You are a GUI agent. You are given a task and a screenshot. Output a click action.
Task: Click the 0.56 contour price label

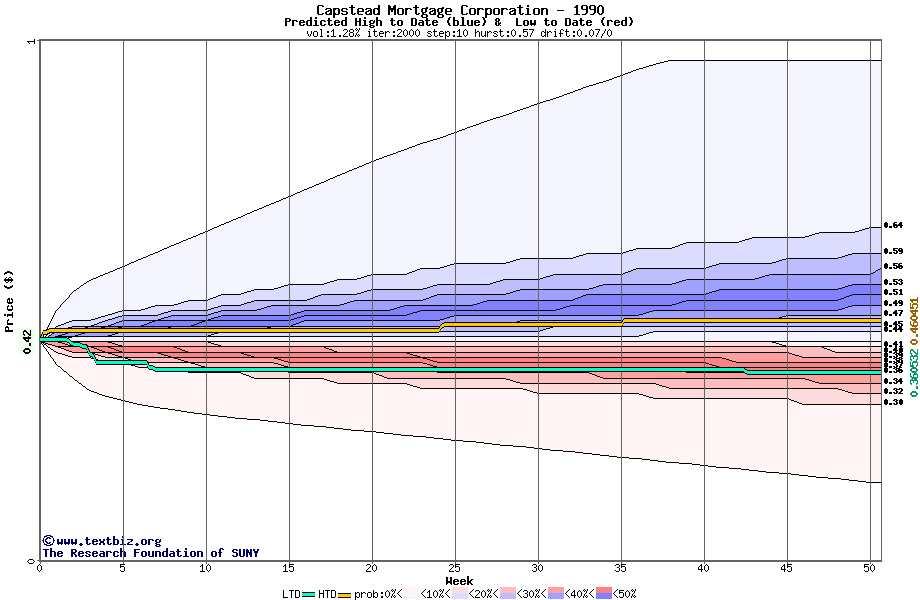point(894,266)
